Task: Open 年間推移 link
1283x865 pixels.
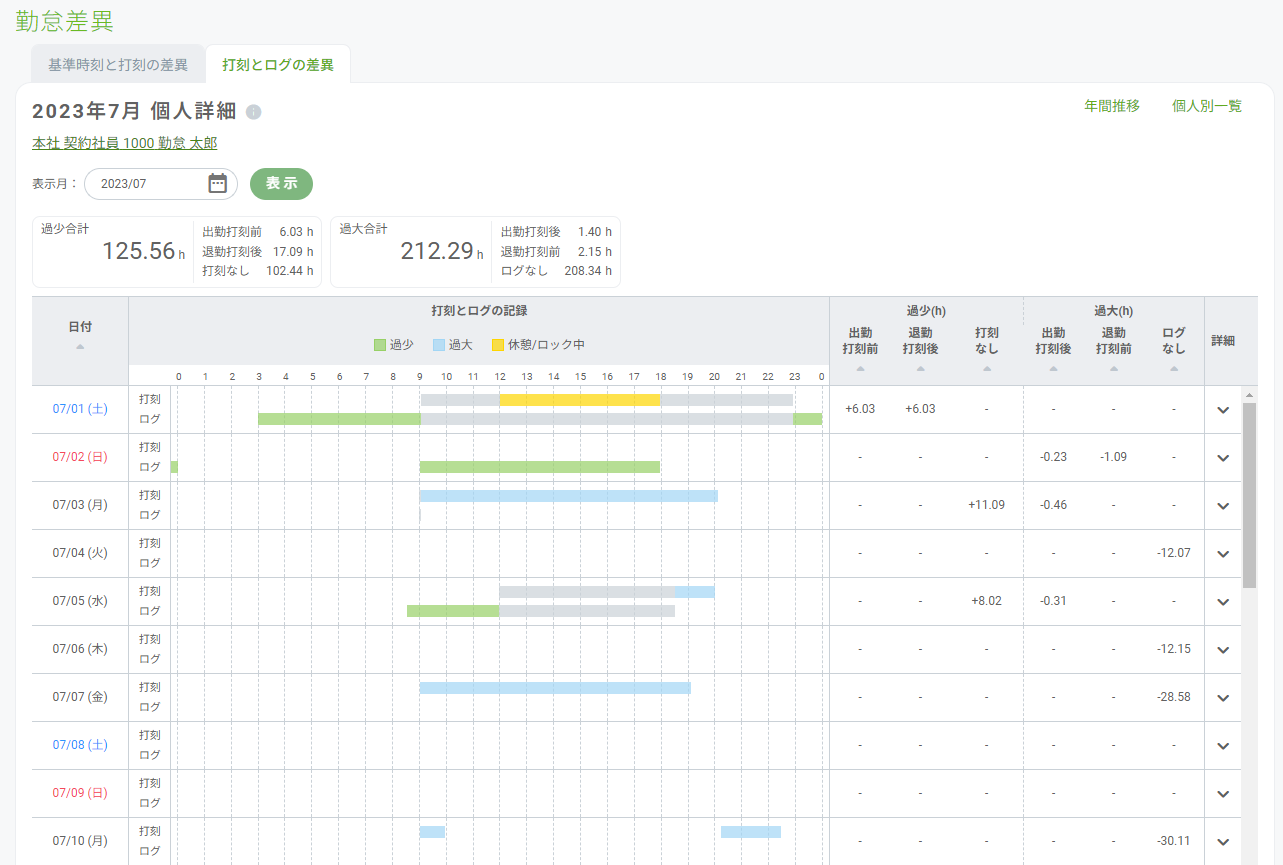Action: point(1111,106)
